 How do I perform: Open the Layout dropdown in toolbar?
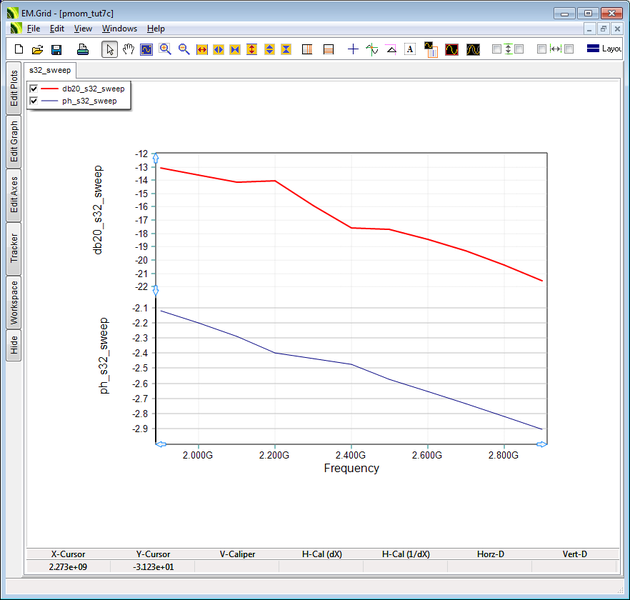coord(605,49)
